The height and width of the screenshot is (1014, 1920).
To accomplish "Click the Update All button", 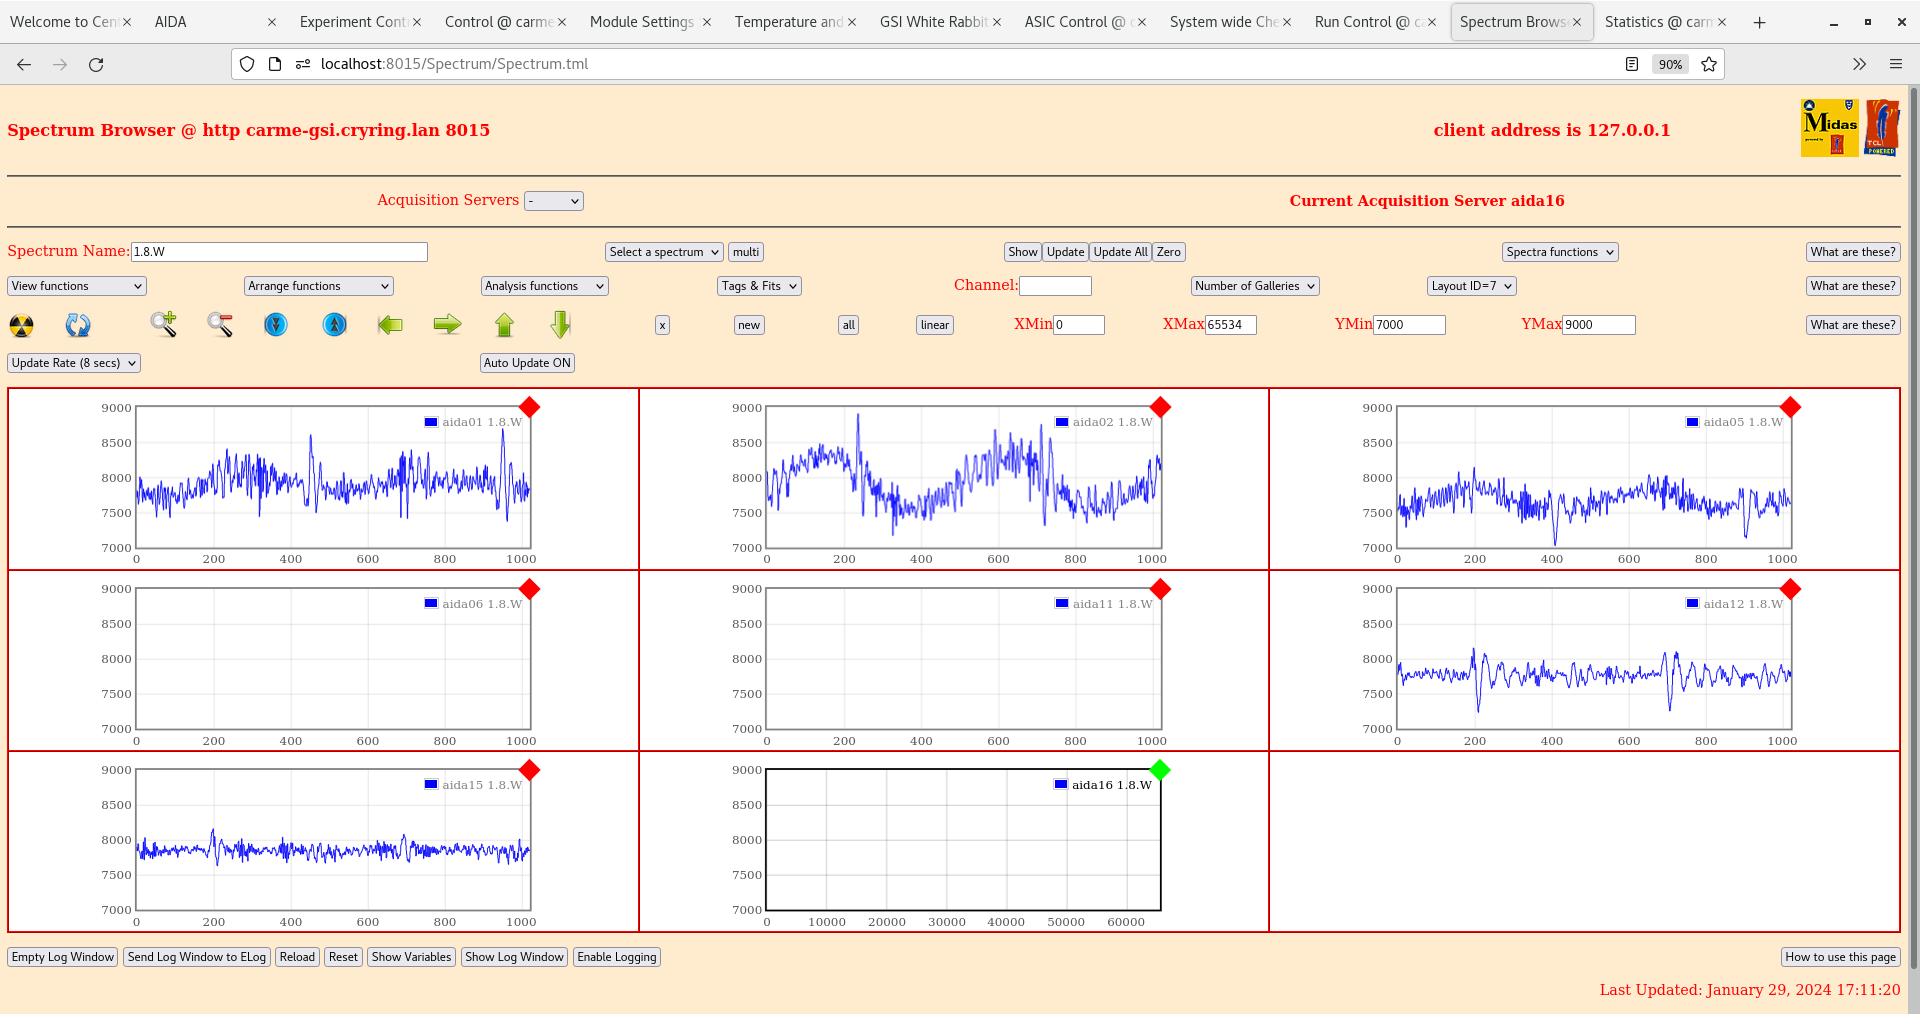I will tap(1119, 251).
